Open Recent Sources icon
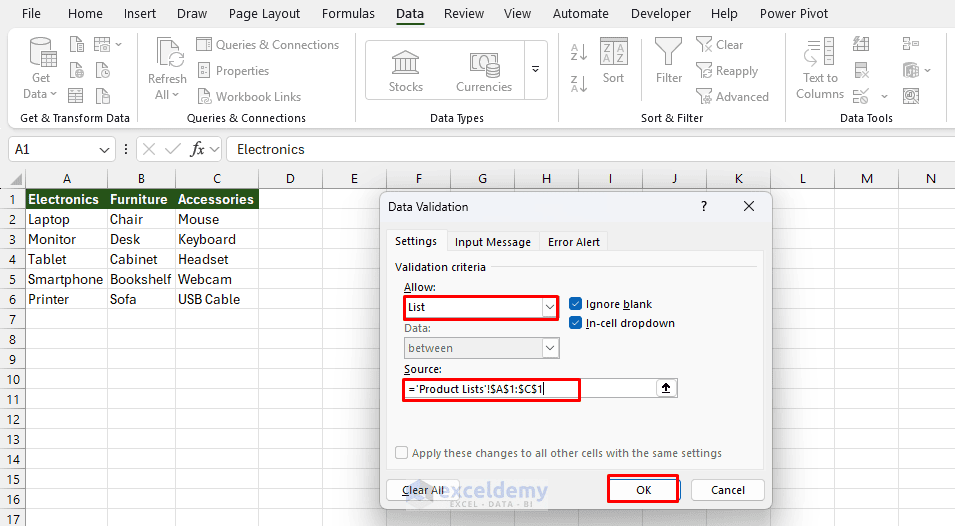 click(x=102, y=71)
